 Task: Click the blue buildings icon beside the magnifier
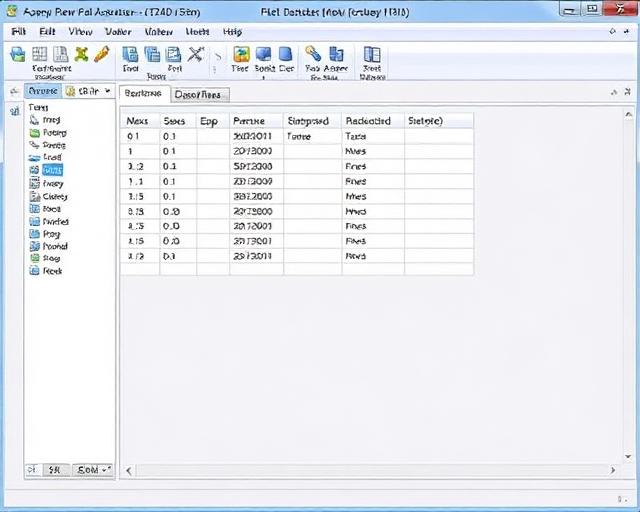tap(336, 54)
